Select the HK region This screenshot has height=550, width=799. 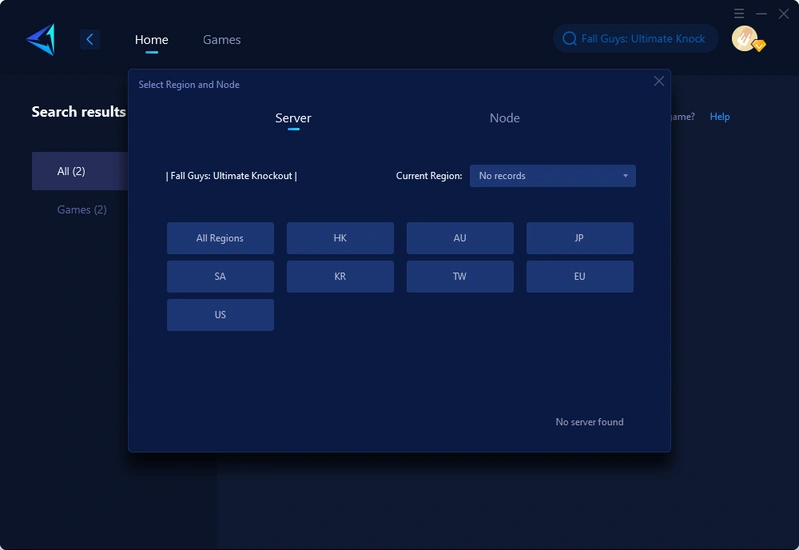pos(340,238)
